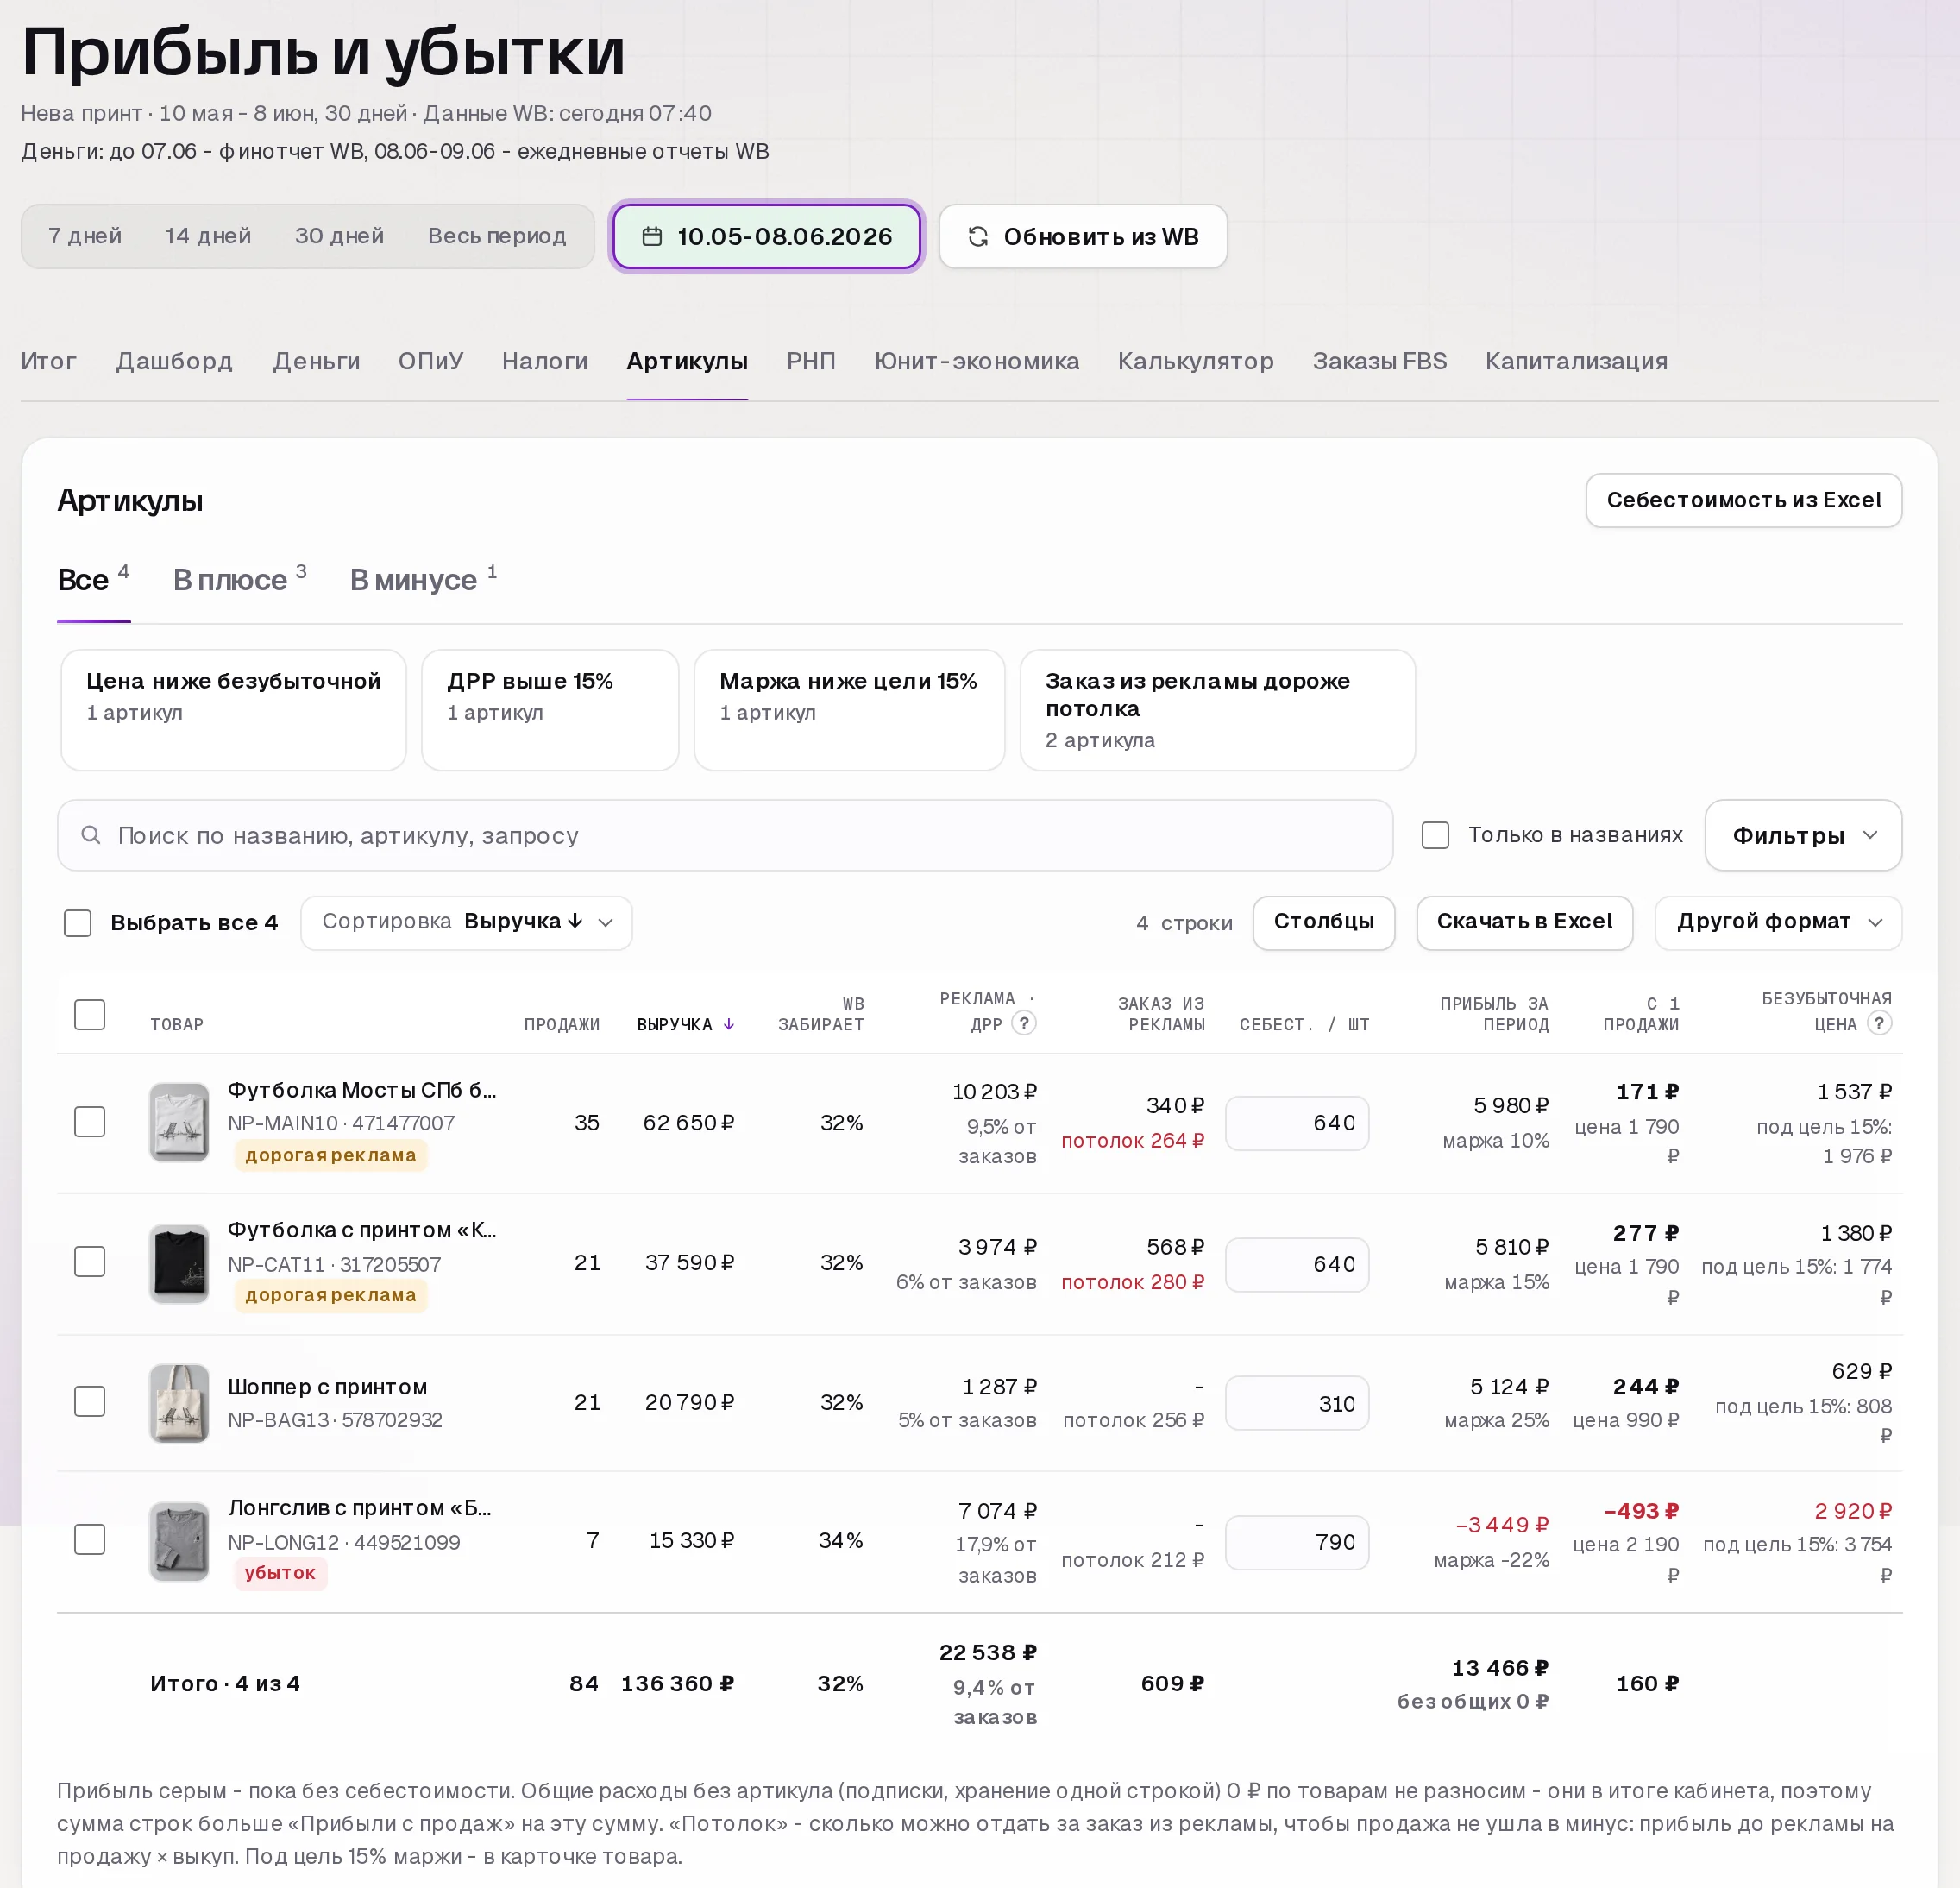Filter by Цена ниже безубыточной card
The width and height of the screenshot is (1960, 1888).
pyautogui.click(x=233, y=710)
